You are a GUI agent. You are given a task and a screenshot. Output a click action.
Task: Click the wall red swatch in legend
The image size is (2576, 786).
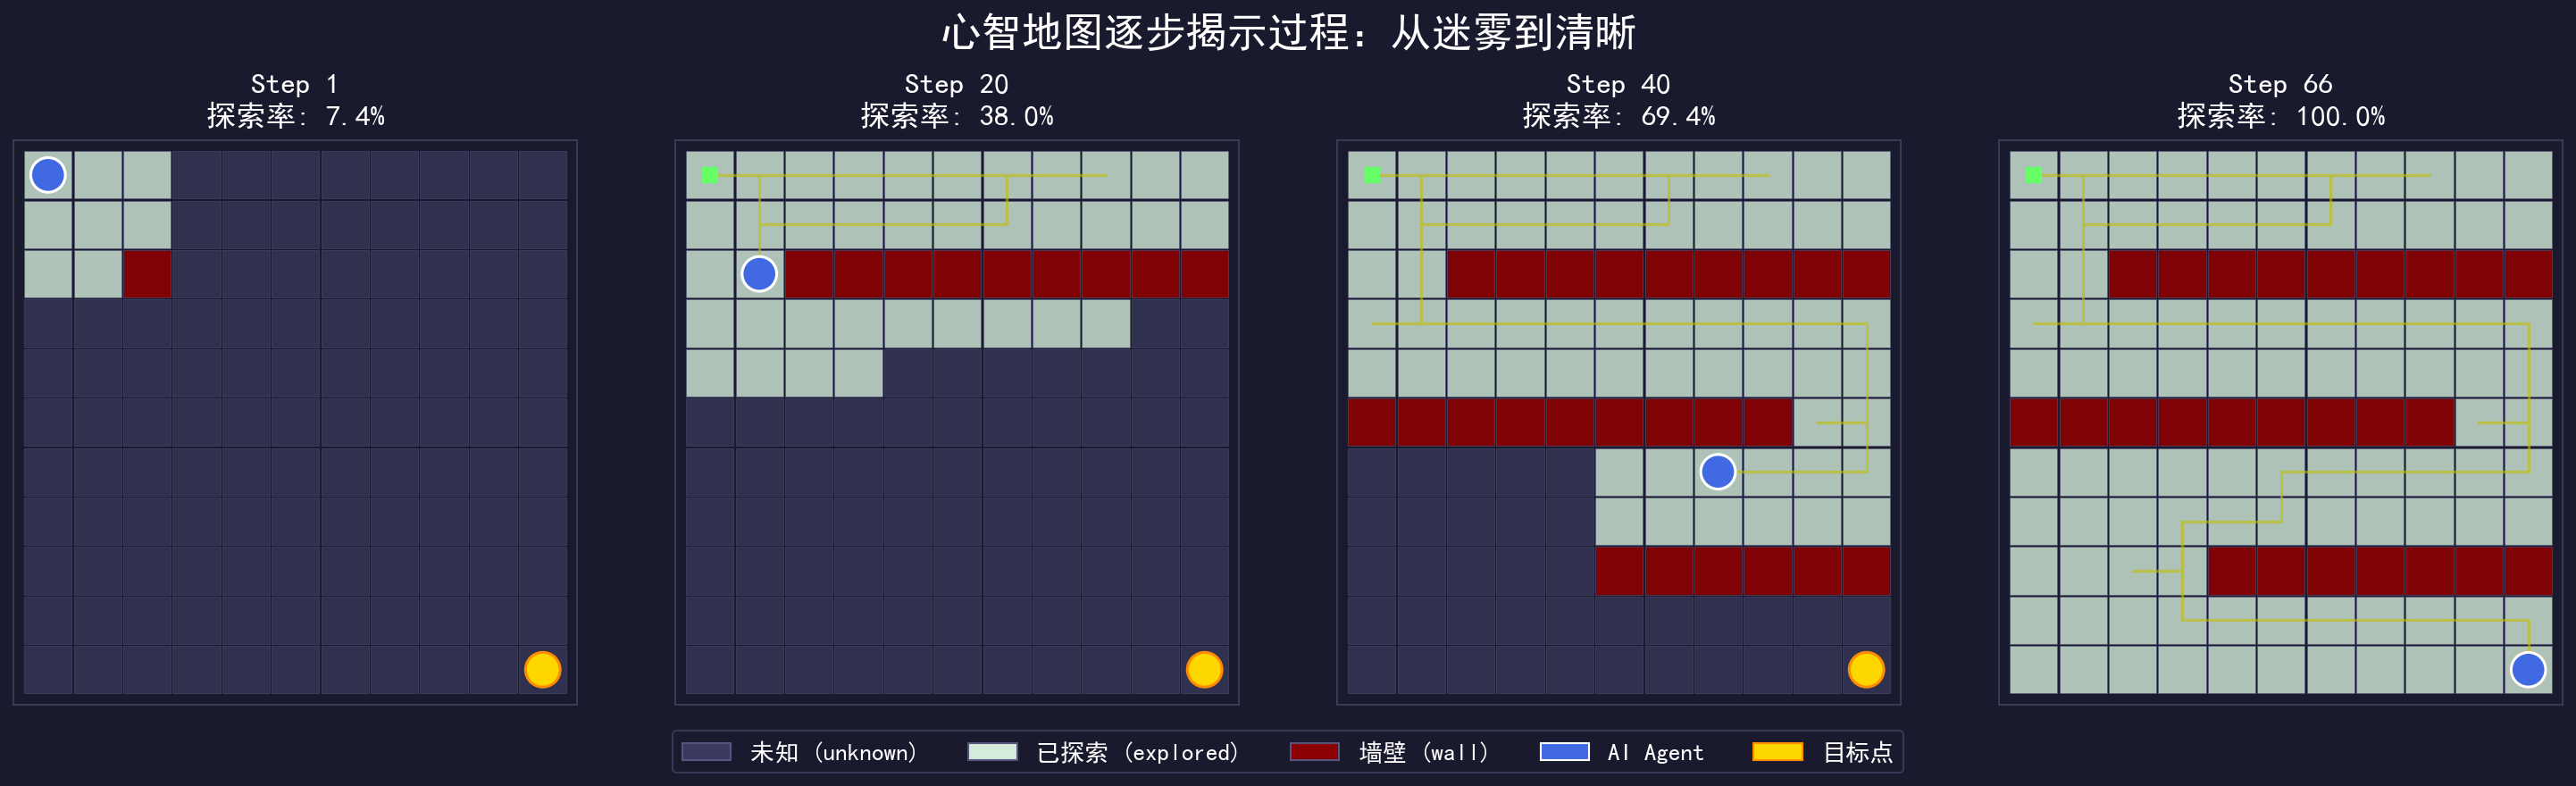[x=1315, y=752]
